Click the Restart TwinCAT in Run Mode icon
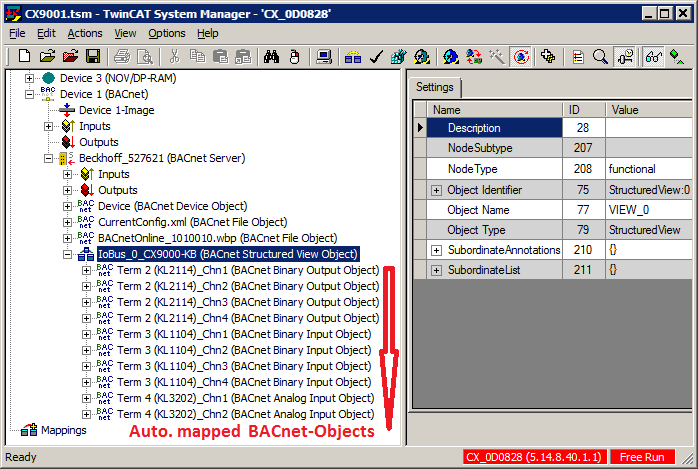Viewport: 698px width, 469px height. coord(422,57)
